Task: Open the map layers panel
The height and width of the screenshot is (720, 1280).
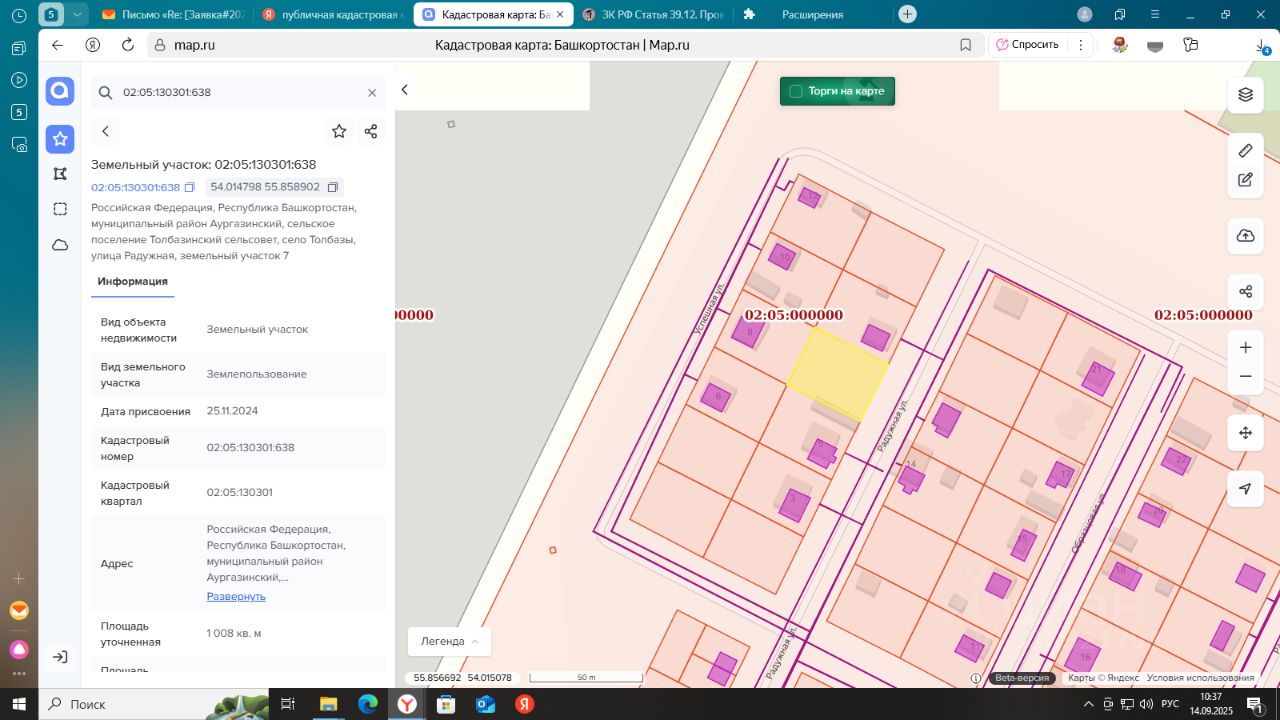Action: tap(1245, 94)
